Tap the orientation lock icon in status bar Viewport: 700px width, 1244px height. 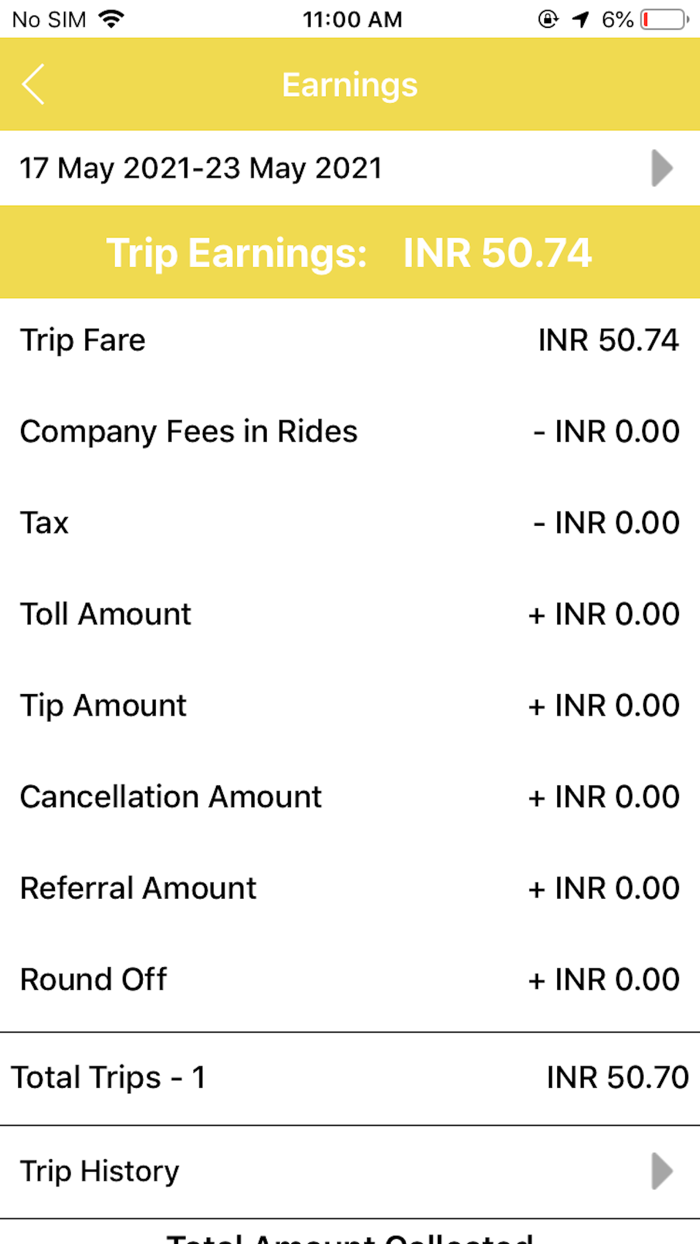(546, 17)
